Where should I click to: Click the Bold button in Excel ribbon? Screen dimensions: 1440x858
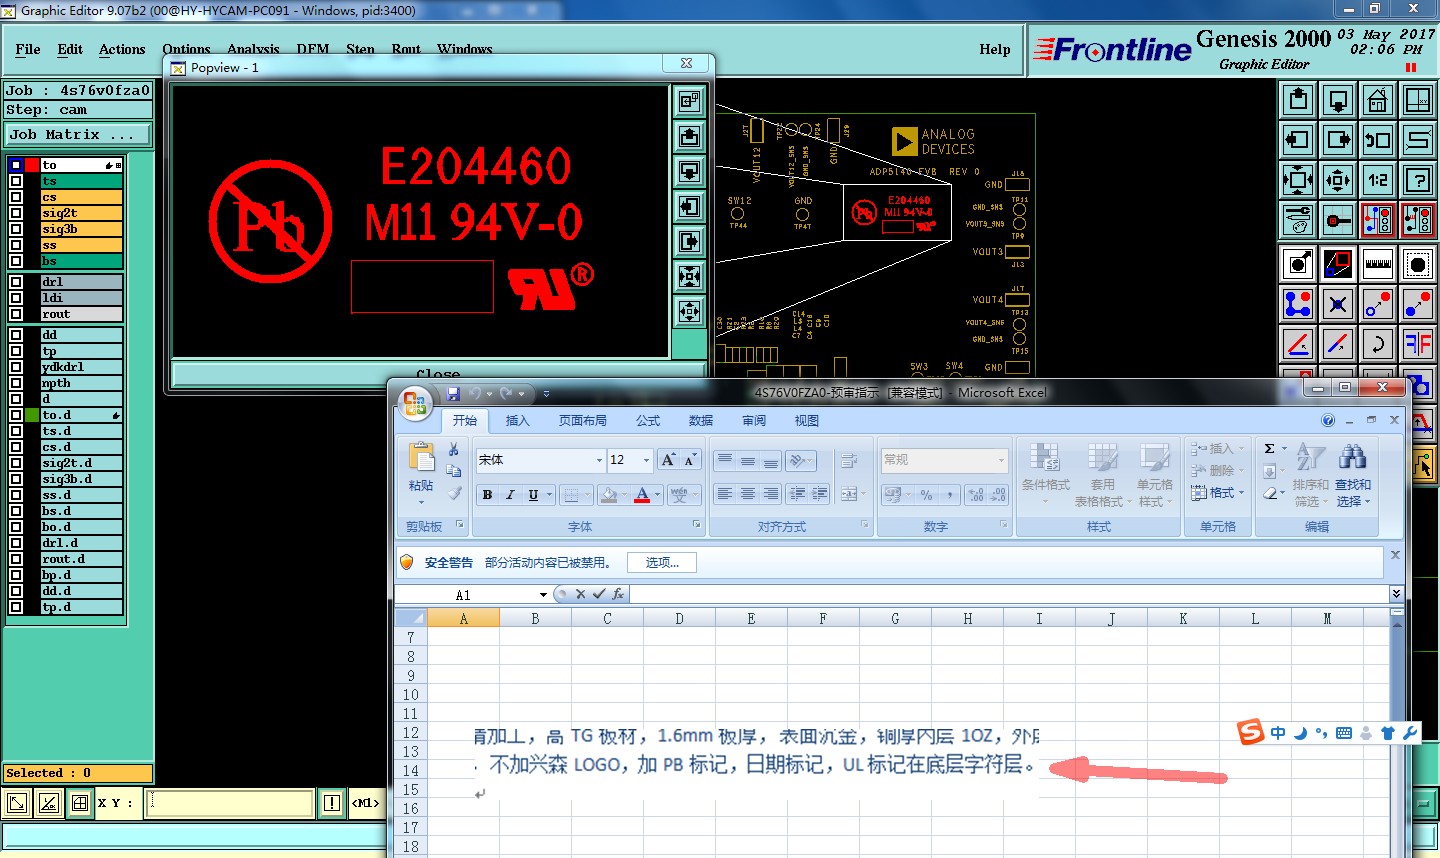pyautogui.click(x=487, y=494)
